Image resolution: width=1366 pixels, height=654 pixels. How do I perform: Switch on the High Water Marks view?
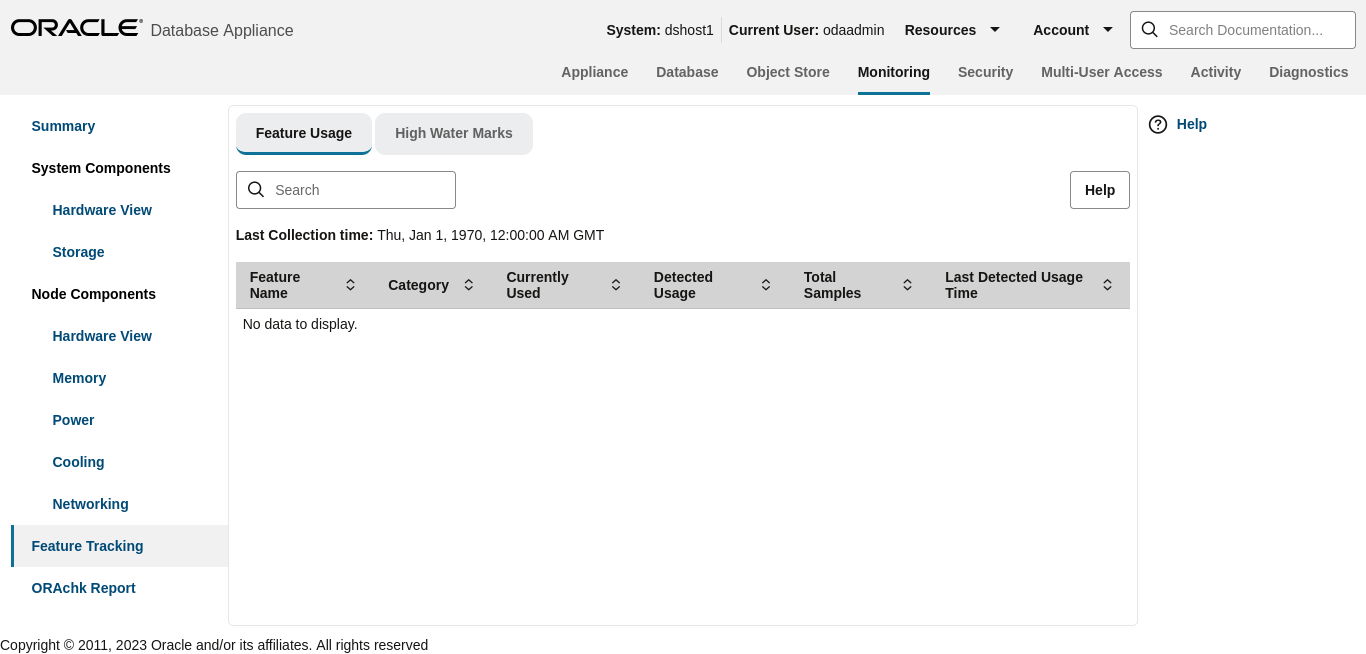coord(453,133)
